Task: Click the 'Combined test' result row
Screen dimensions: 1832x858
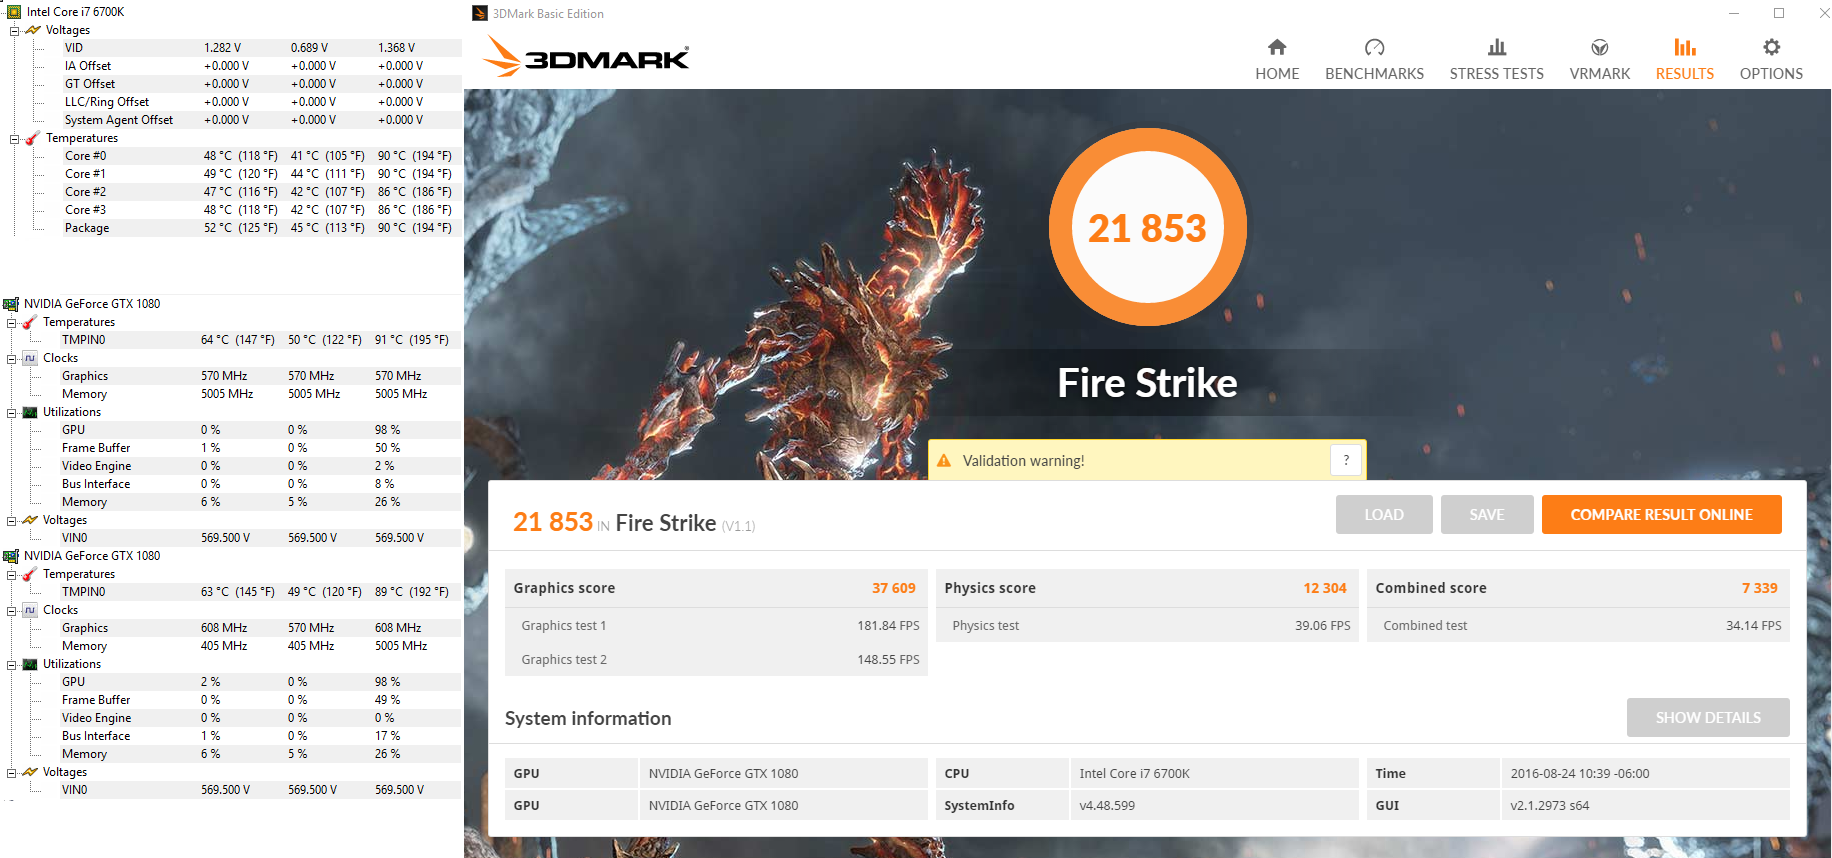Action: pos(1578,625)
